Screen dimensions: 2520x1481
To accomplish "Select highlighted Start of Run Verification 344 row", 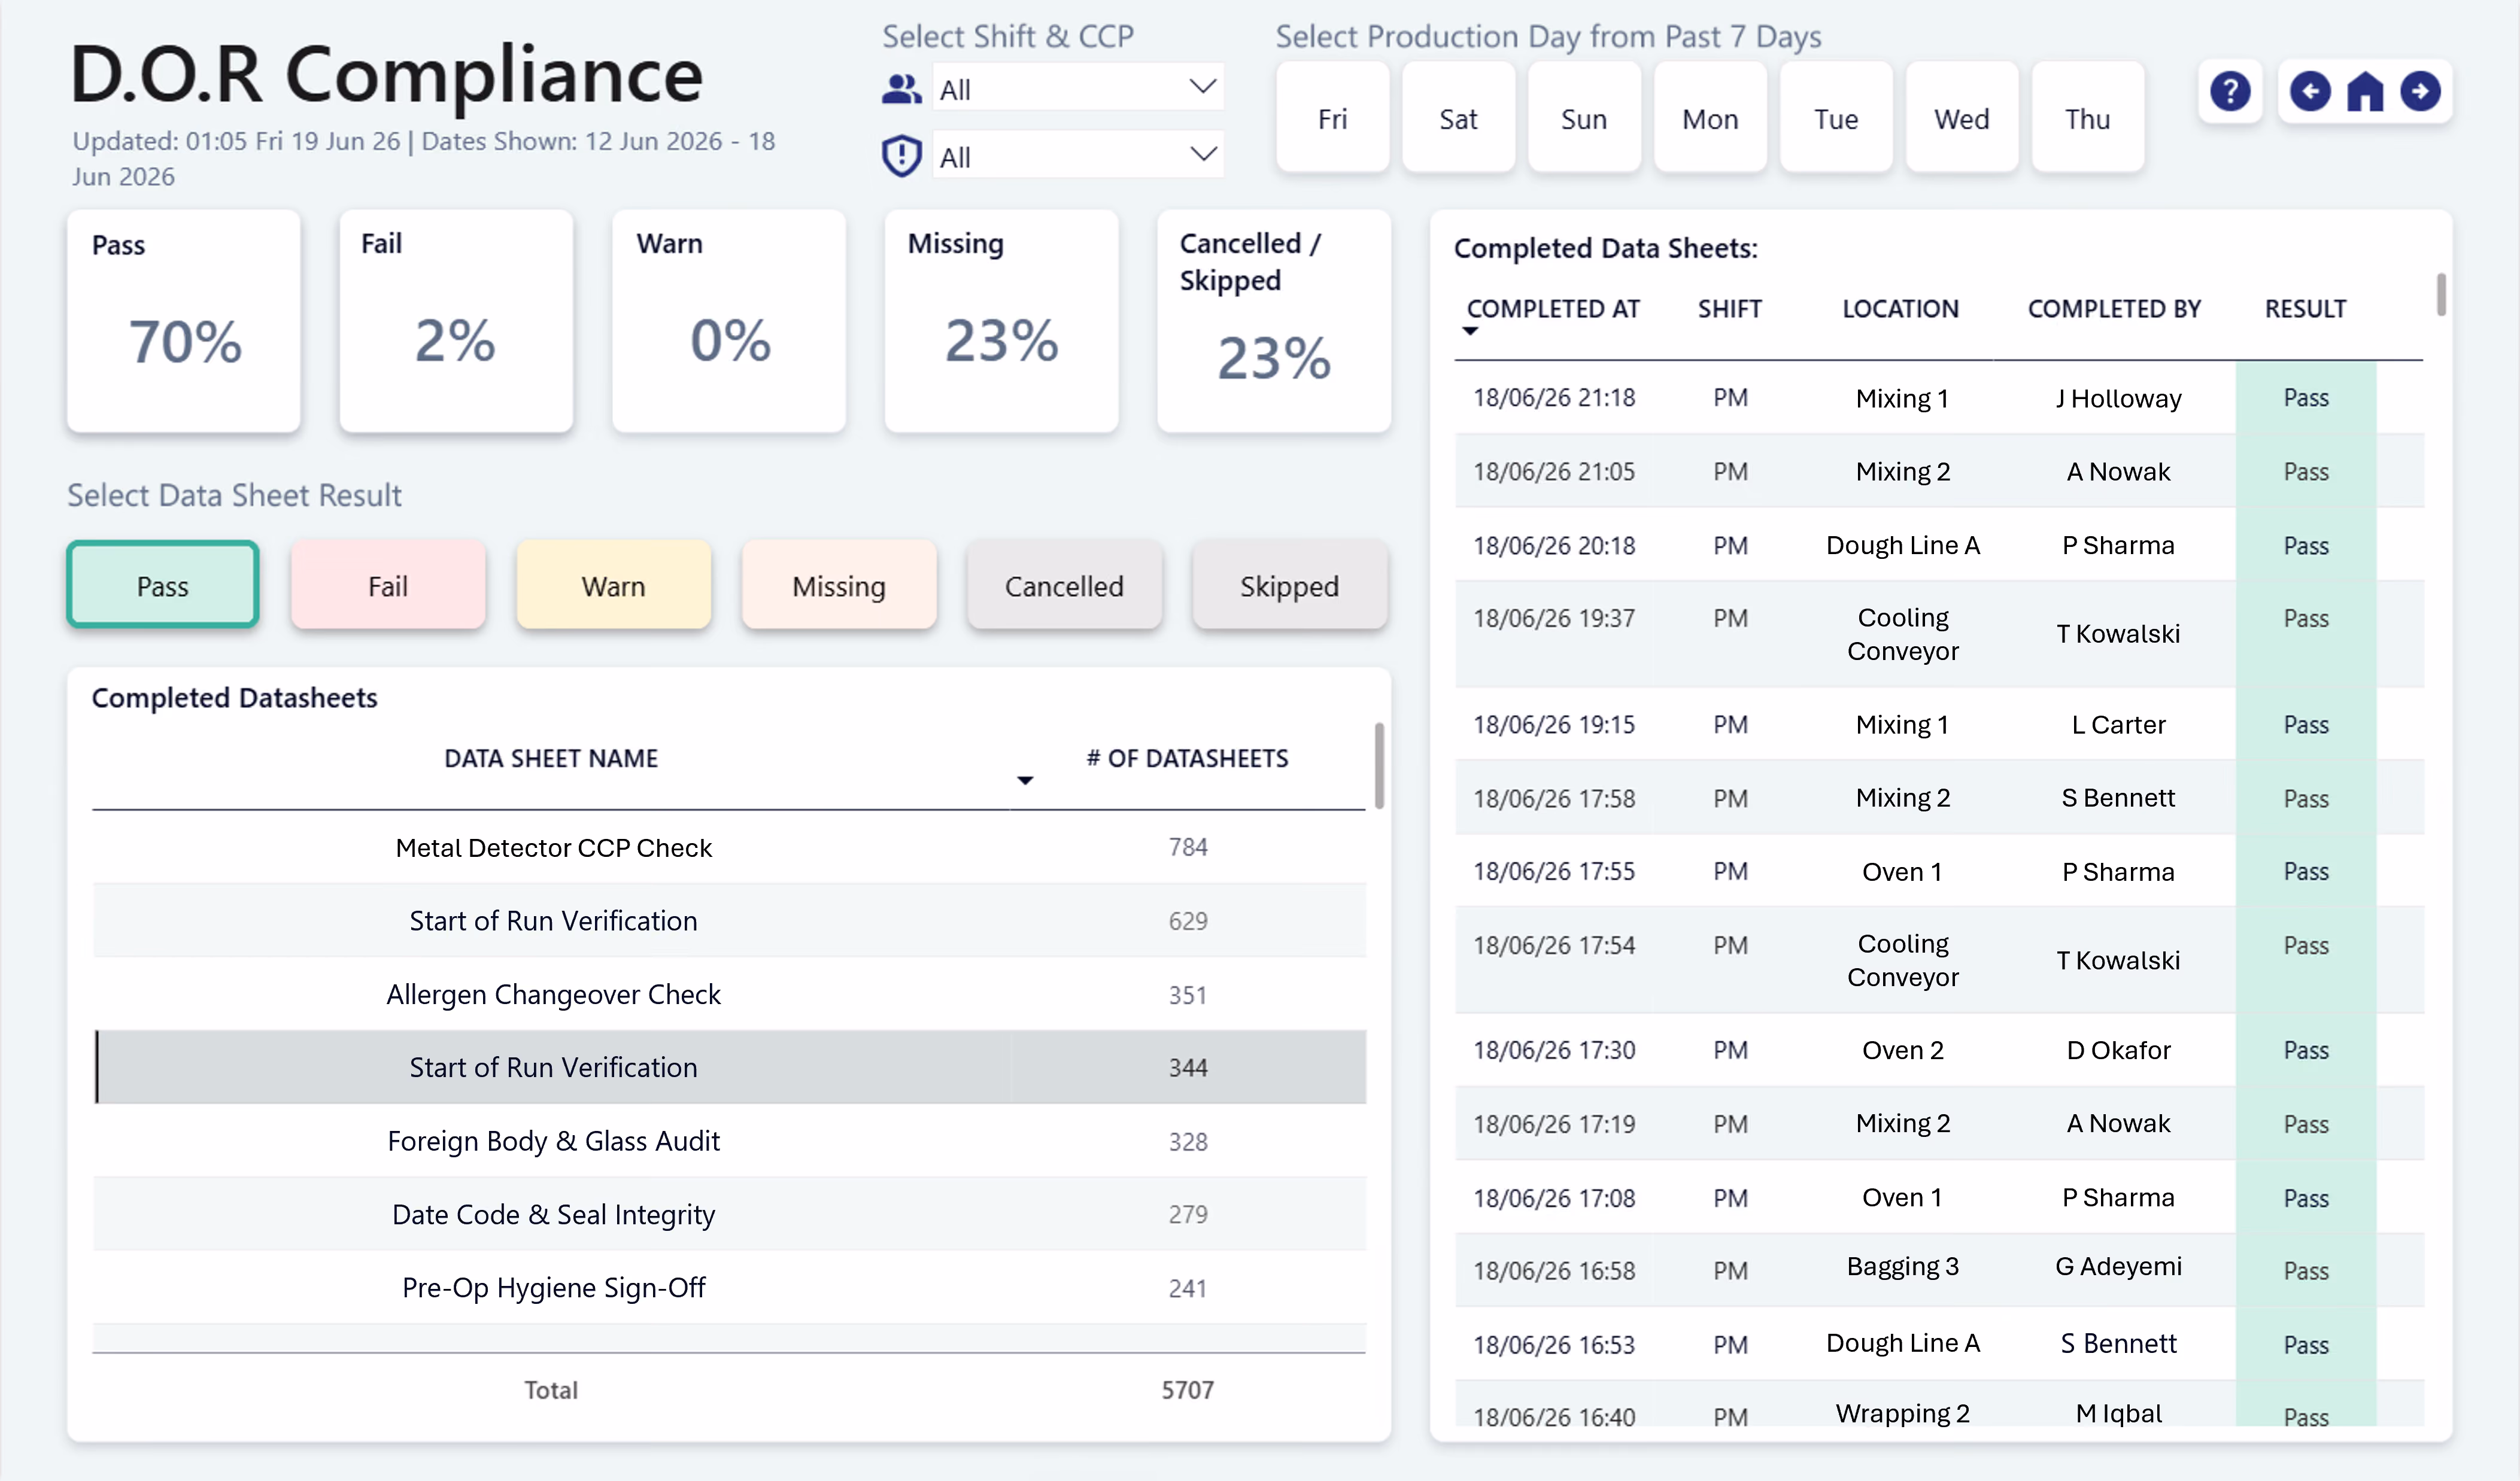I will (730, 1067).
